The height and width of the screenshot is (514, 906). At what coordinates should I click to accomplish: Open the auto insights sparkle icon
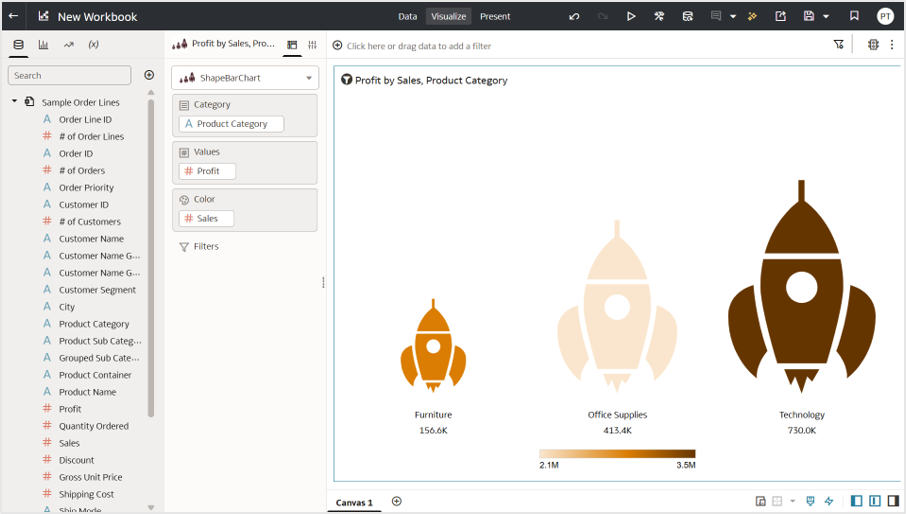[752, 16]
